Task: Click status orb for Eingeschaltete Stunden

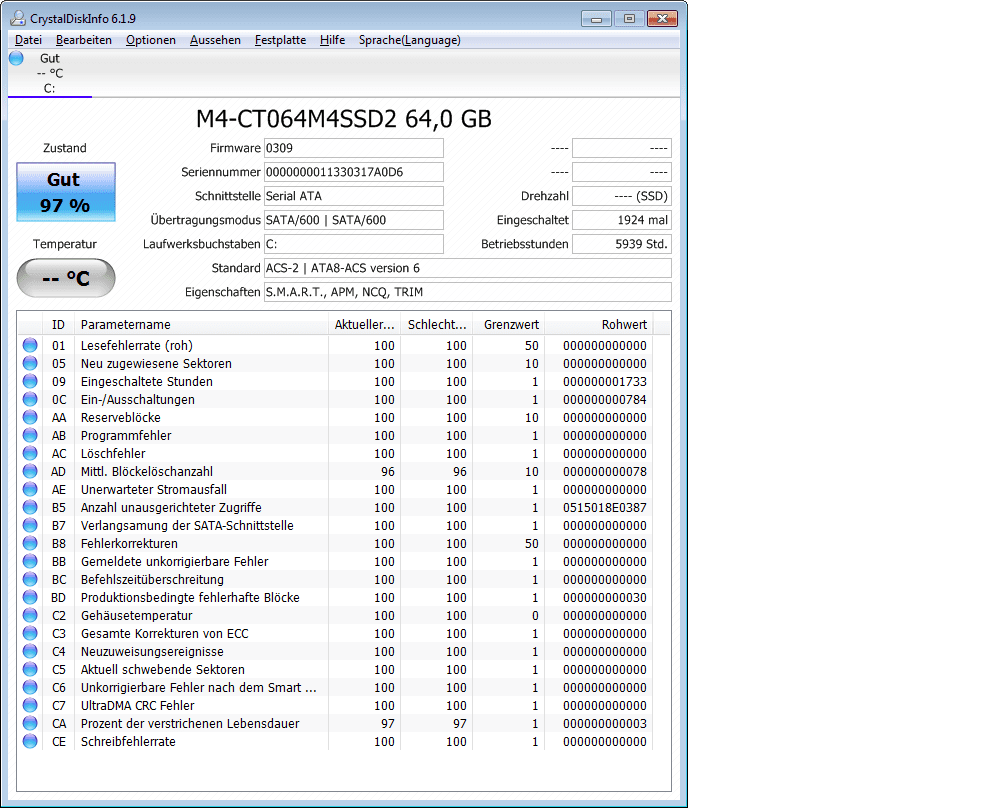Action: [x=30, y=381]
